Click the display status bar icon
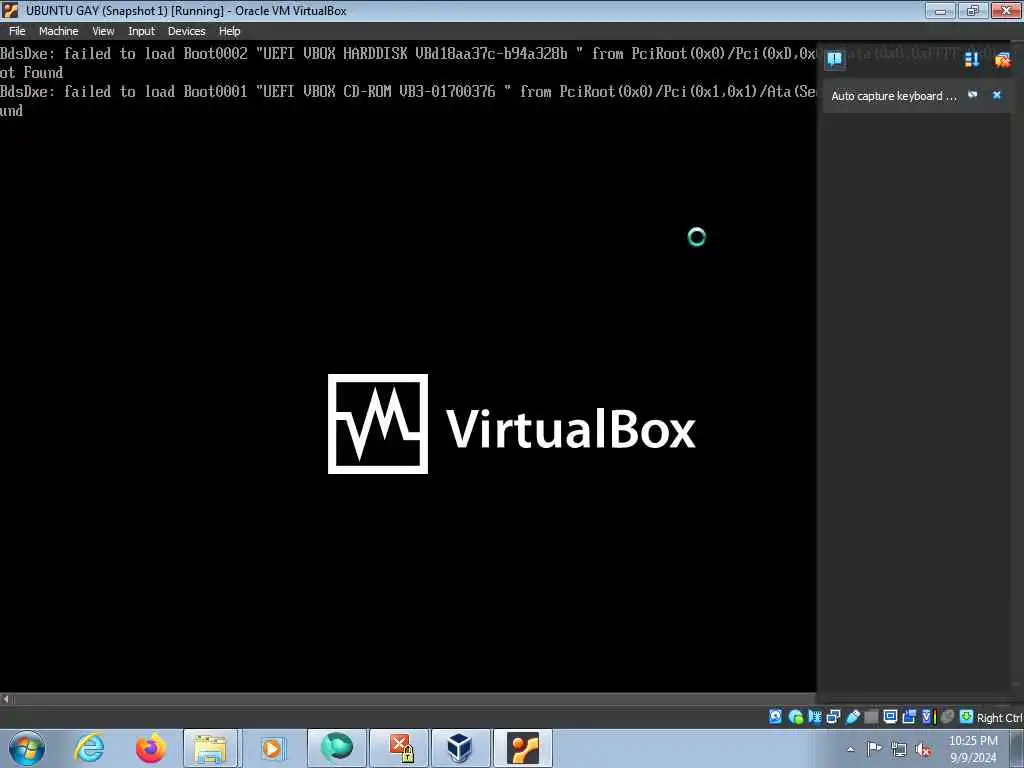Image resolution: width=1024 pixels, height=768 pixels. click(x=890, y=716)
